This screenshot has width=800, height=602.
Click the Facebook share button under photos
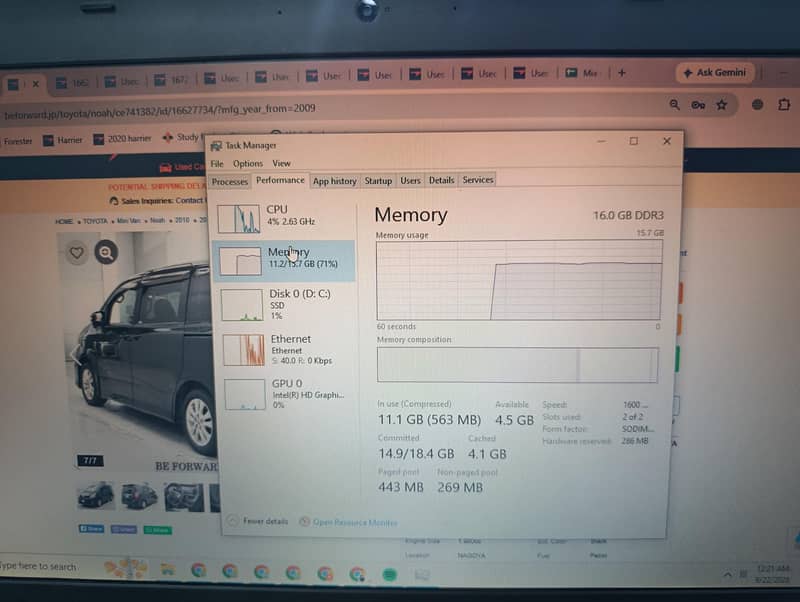91,529
